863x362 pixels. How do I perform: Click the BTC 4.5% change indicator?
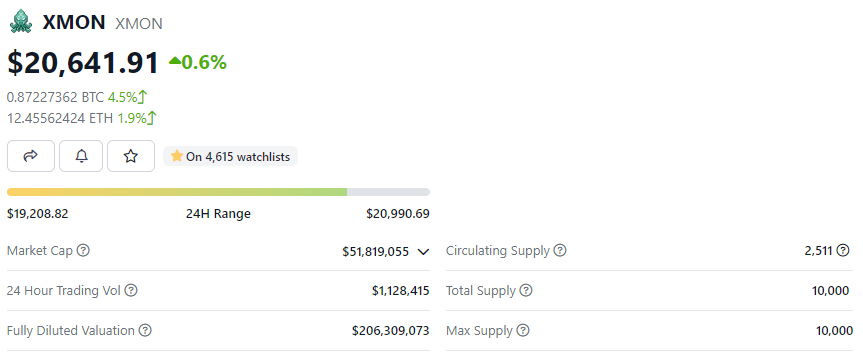pyautogui.click(x=128, y=97)
